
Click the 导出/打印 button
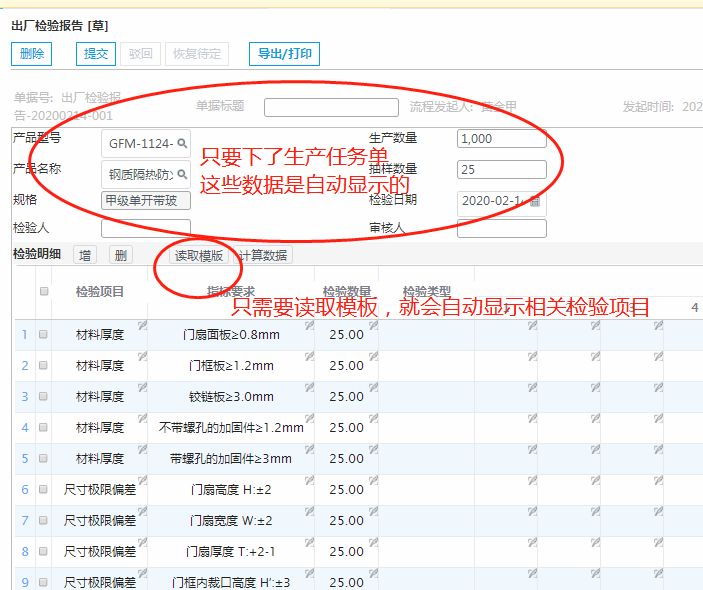tap(284, 54)
